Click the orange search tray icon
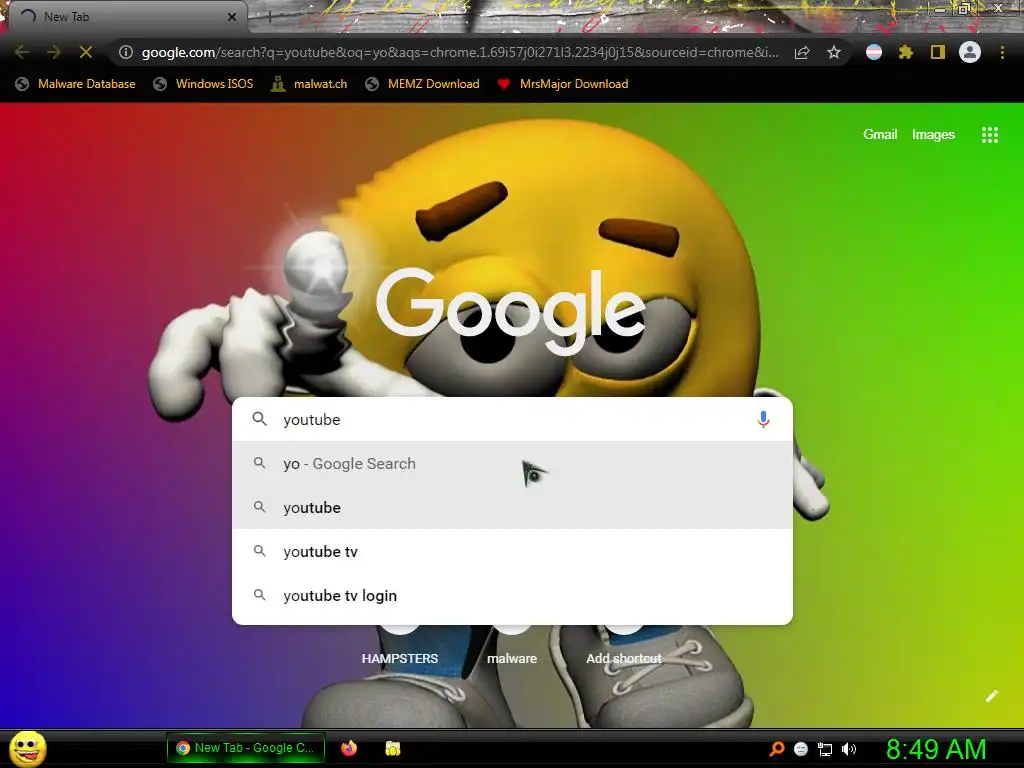 coord(776,749)
